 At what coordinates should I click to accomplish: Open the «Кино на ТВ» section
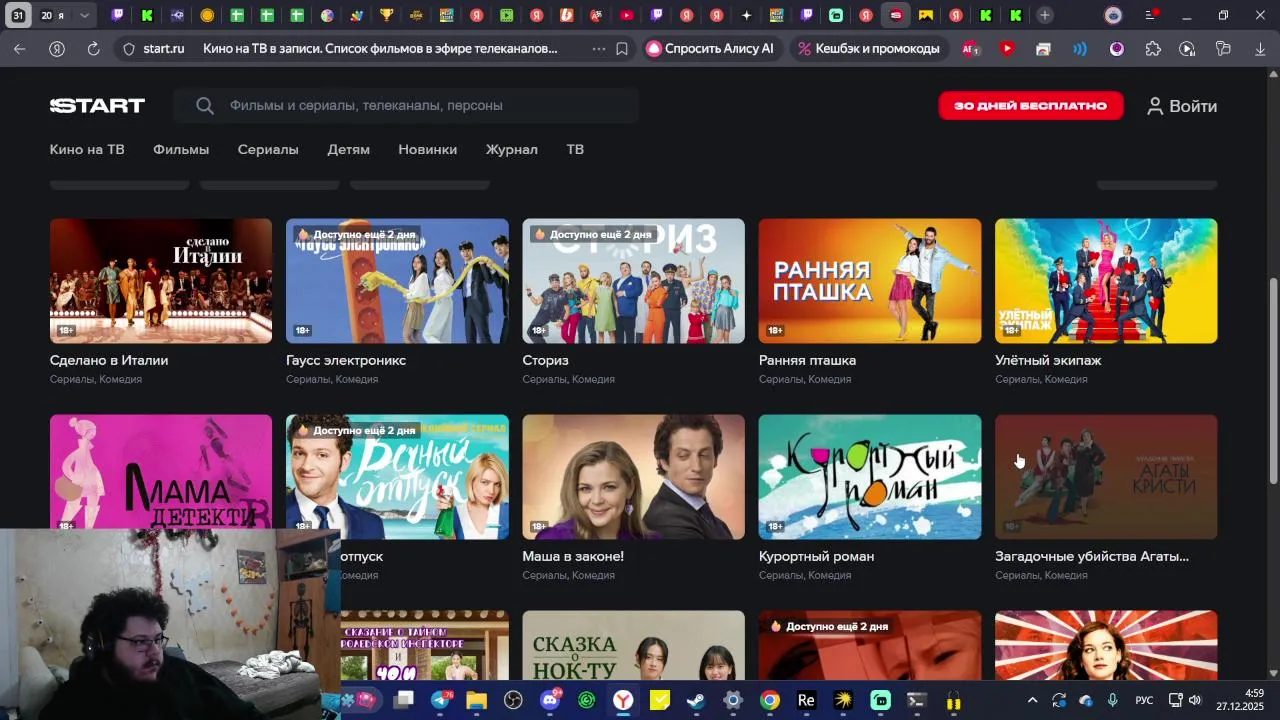click(x=87, y=149)
